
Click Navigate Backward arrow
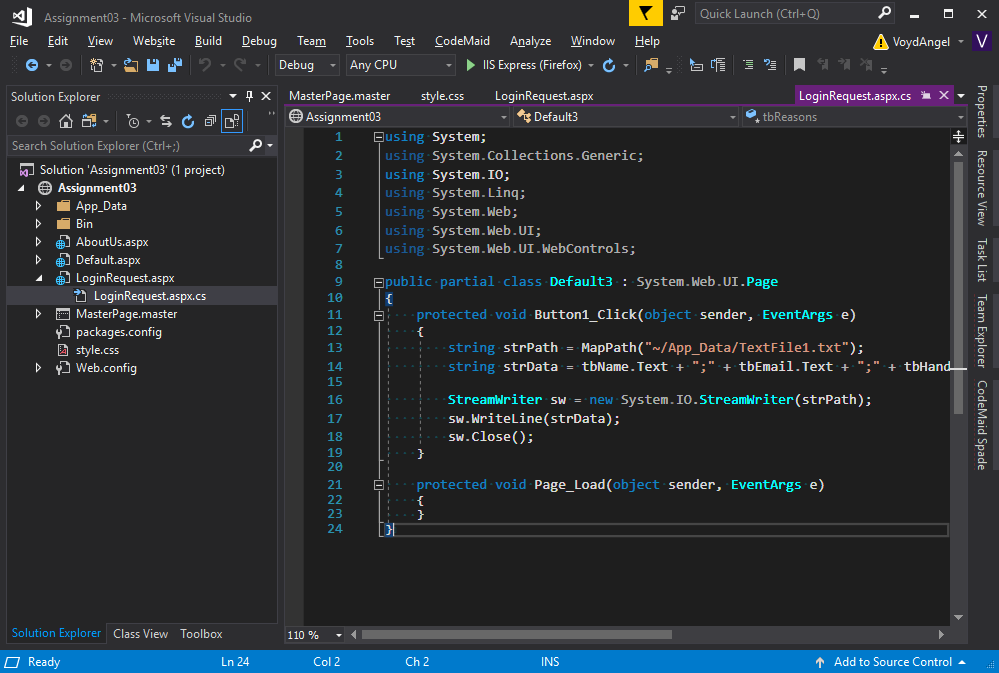point(33,66)
